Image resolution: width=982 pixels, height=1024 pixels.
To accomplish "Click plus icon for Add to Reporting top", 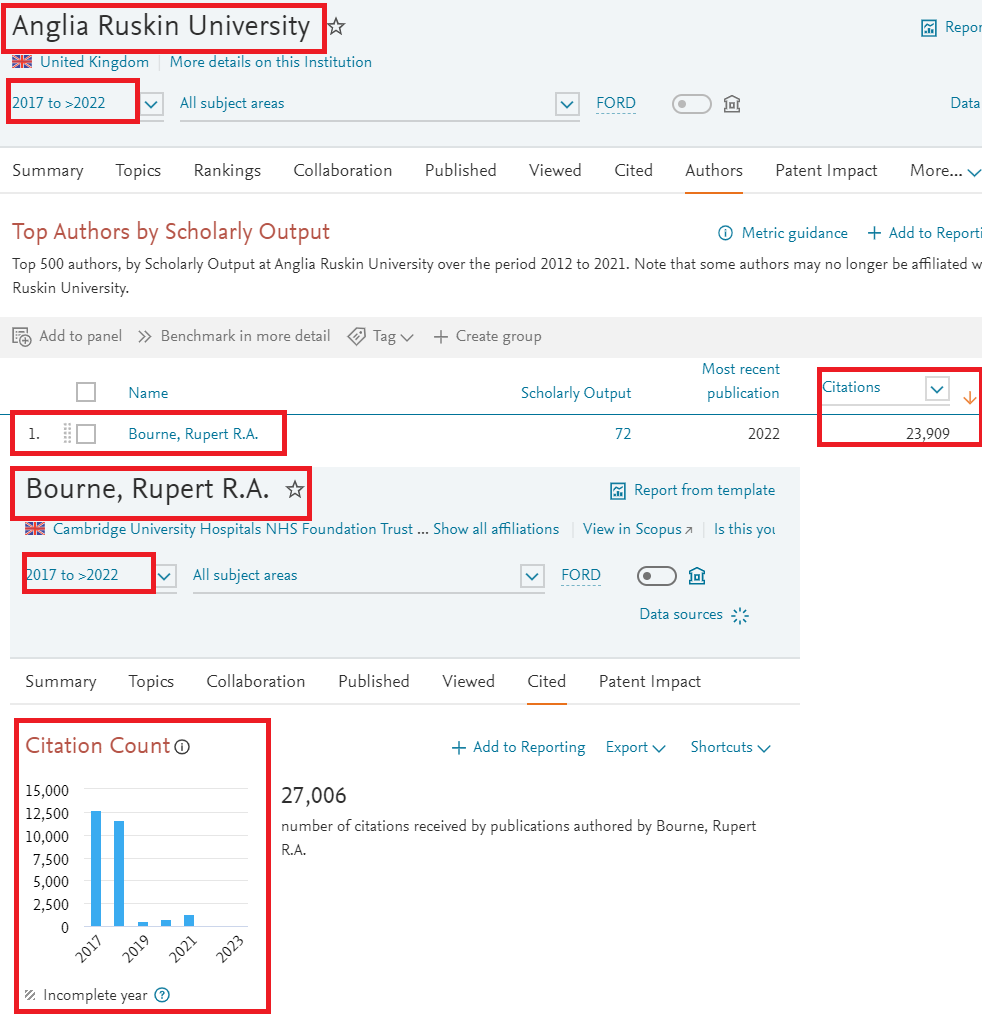I will [x=874, y=233].
